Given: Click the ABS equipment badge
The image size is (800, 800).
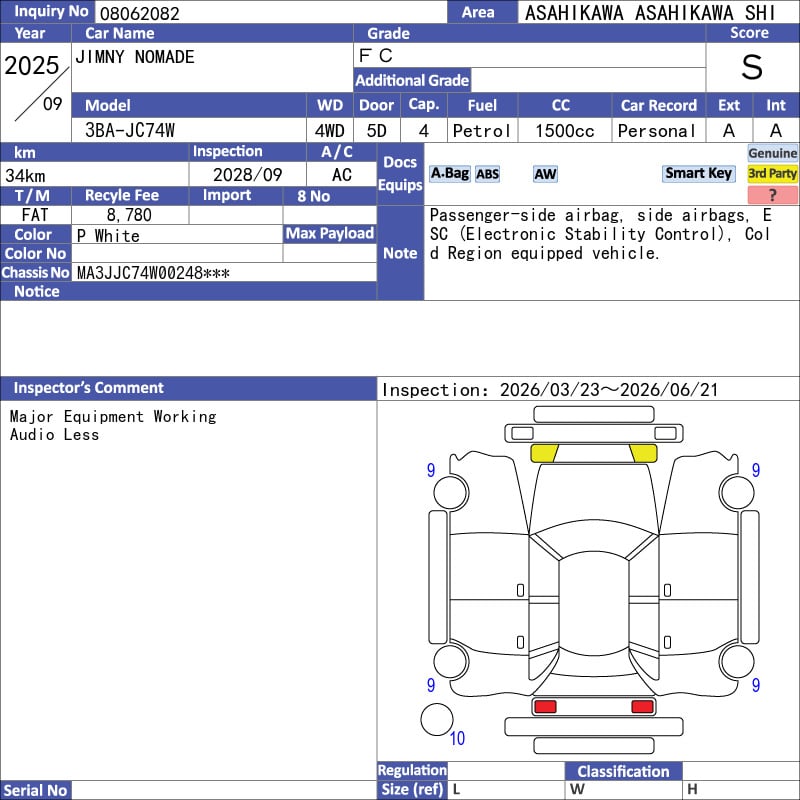Looking at the screenshot, I should click(x=487, y=174).
